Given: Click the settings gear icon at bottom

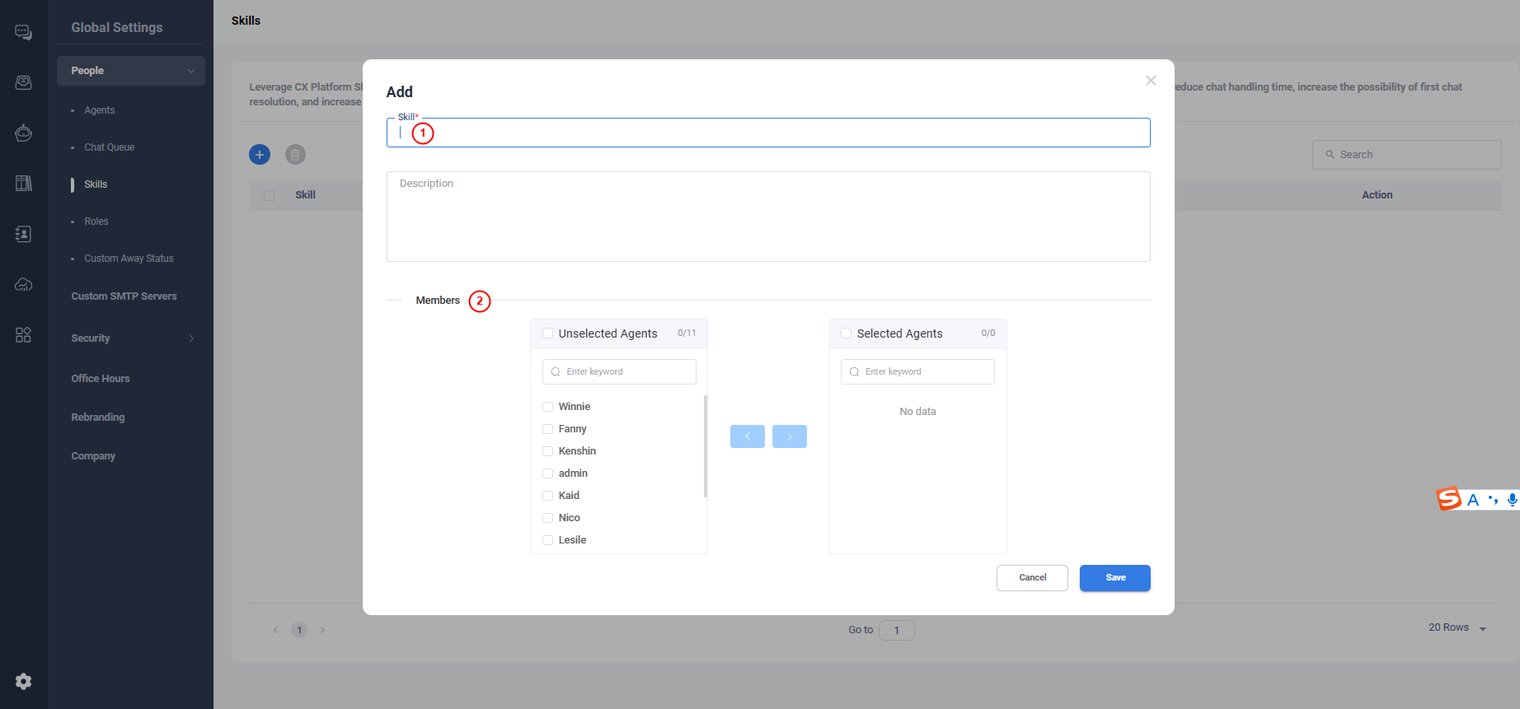Looking at the screenshot, I should pos(23,681).
